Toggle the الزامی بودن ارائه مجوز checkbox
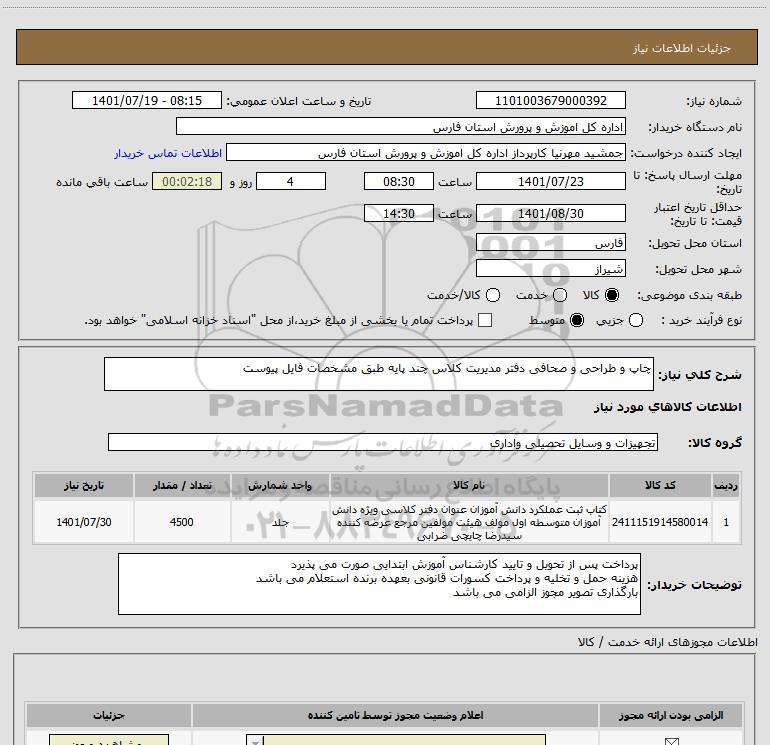Image resolution: width=770 pixels, height=745 pixels. 671,741
